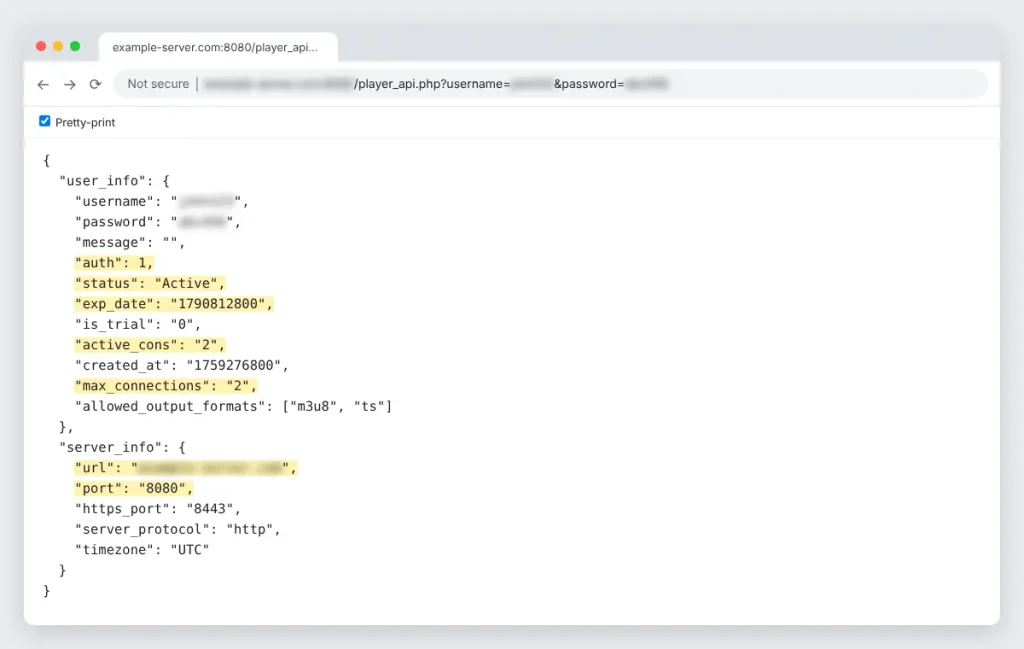Click the created_at value "1759276800"
This screenshot has width=1024, height=649.
tap(234, 365)
